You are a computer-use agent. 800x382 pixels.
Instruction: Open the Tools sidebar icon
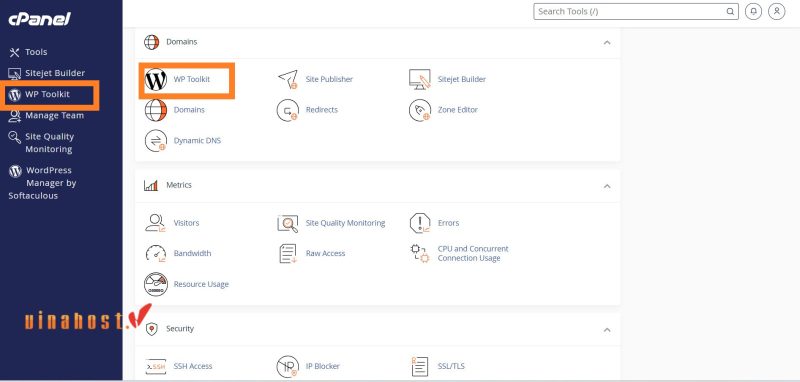tap(14, 52)
